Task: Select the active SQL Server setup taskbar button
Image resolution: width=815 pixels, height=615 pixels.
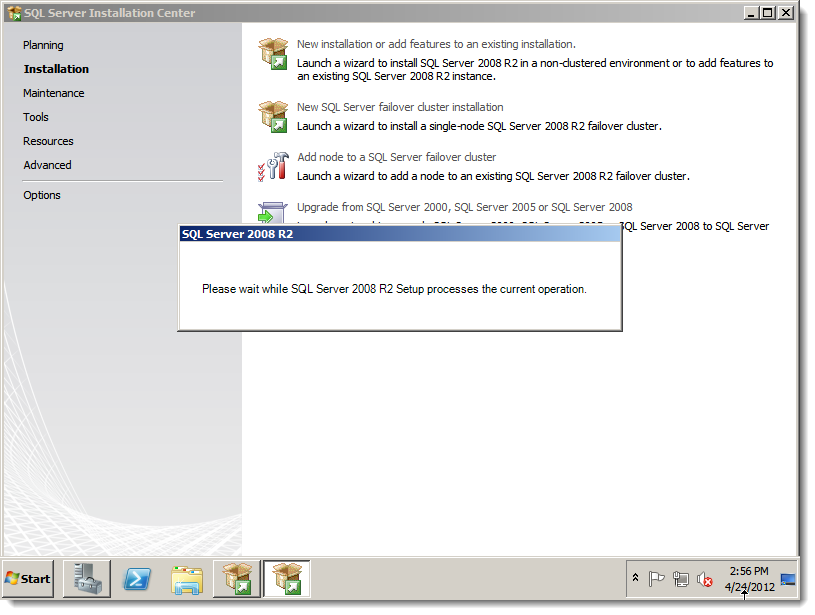Action: click(286, 579)
